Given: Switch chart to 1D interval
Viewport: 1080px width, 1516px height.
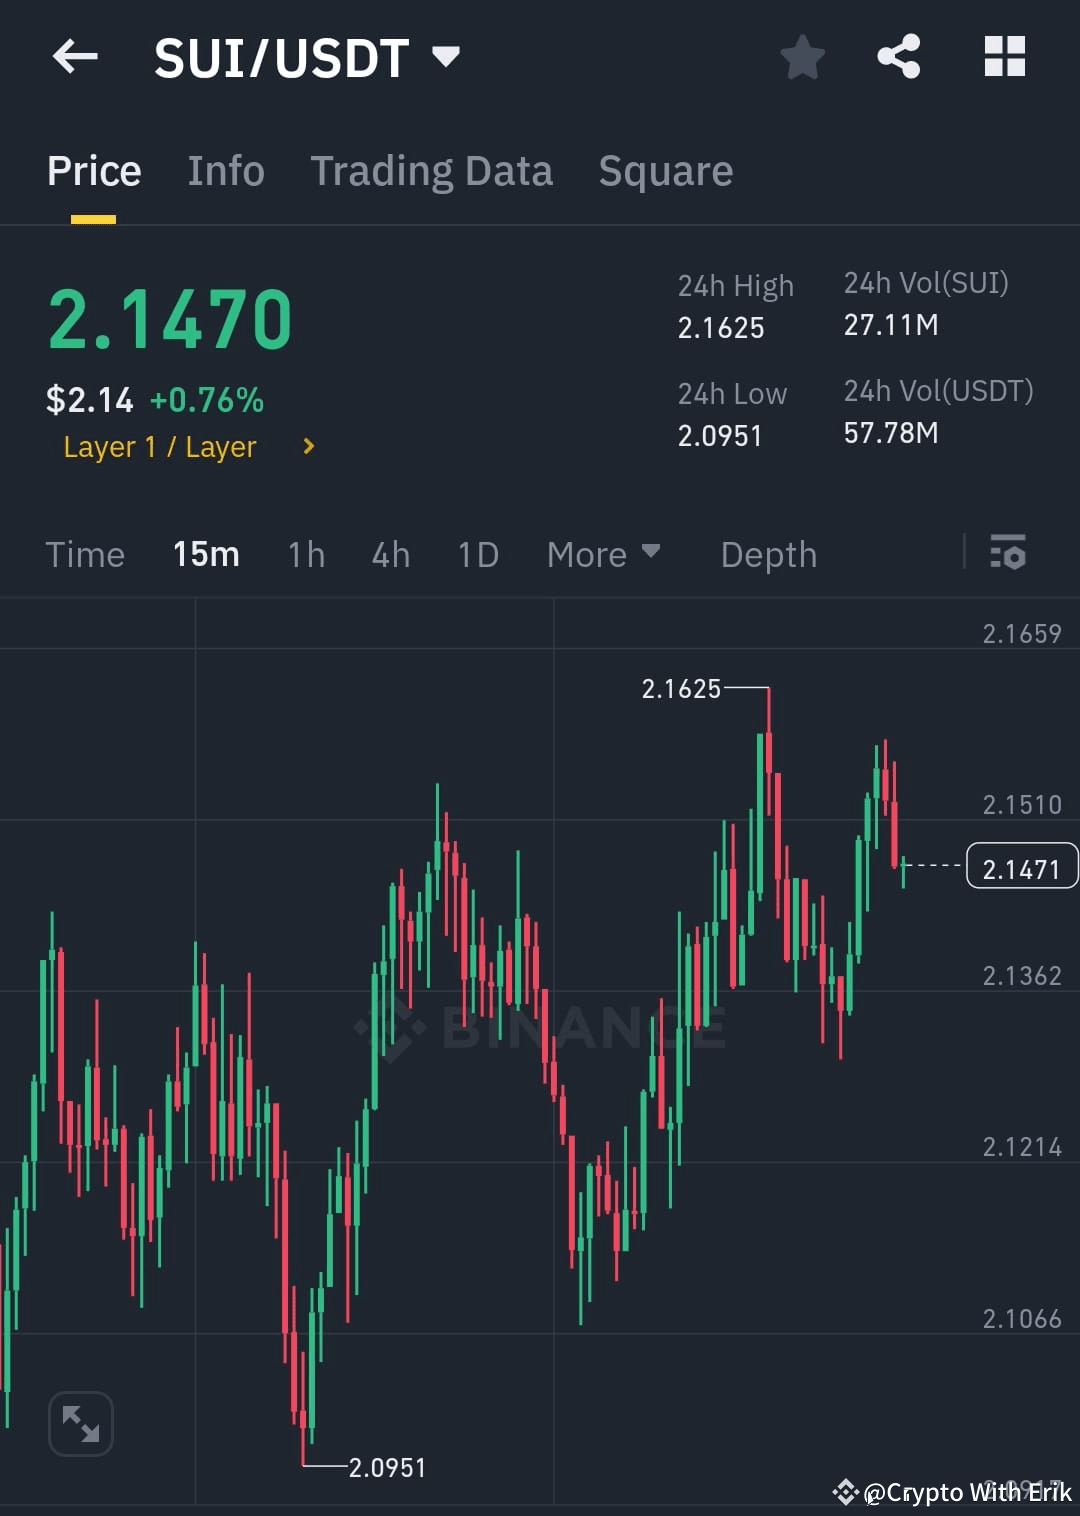Looking at the screenshot, I should (x=477, y=554).
